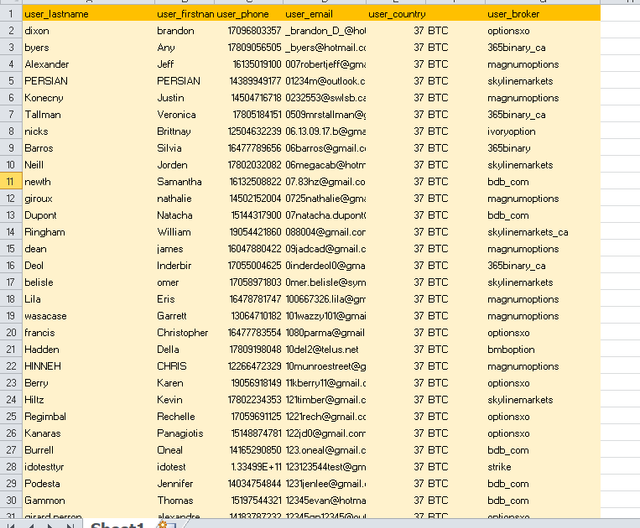The image size is (640, 528).
Task: Click magnumoptions broker cell in Alexander row
Action: pos(543,64)
